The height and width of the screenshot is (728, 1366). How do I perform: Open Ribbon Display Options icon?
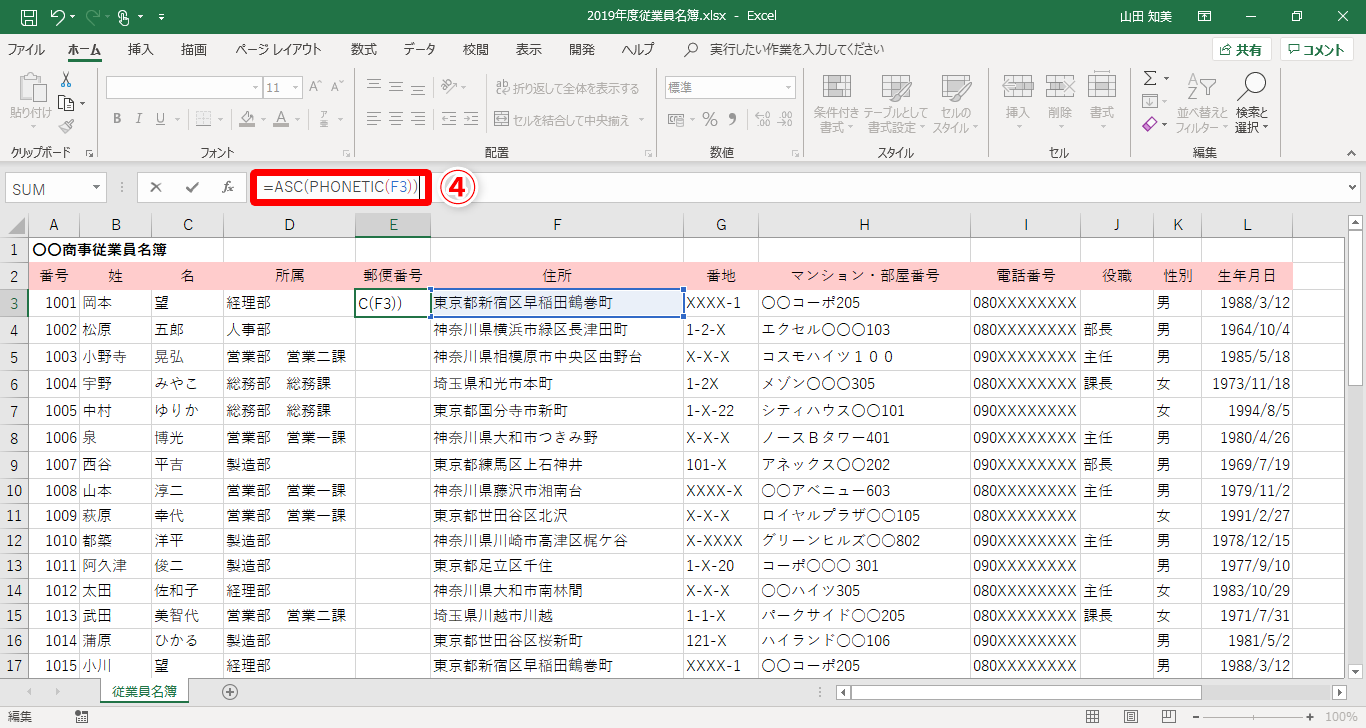point(1204,17)
